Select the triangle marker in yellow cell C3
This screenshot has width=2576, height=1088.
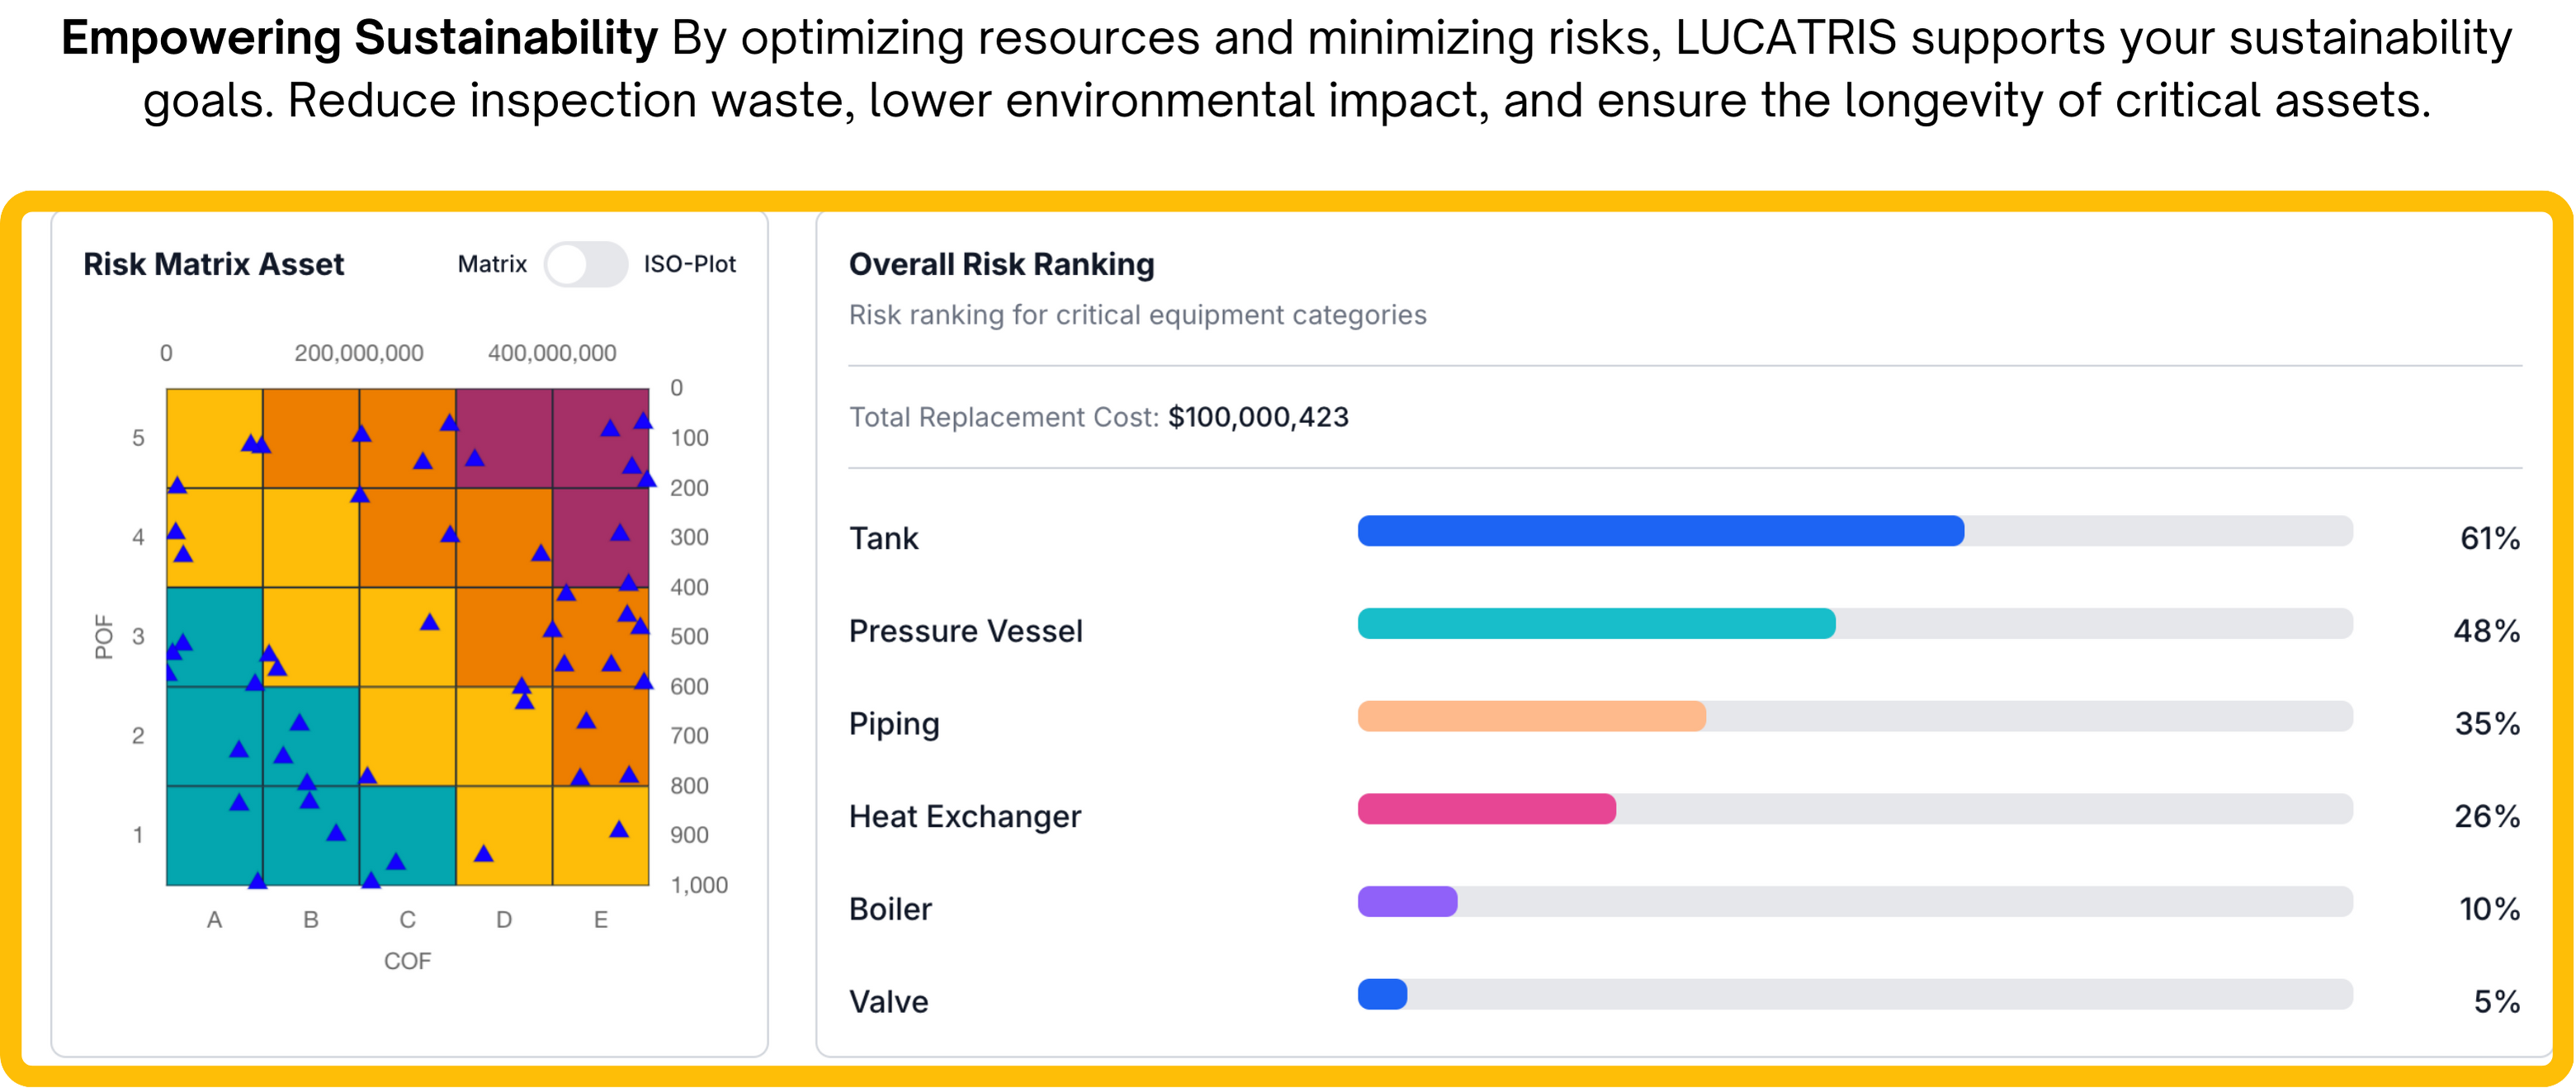pos(430,623)
